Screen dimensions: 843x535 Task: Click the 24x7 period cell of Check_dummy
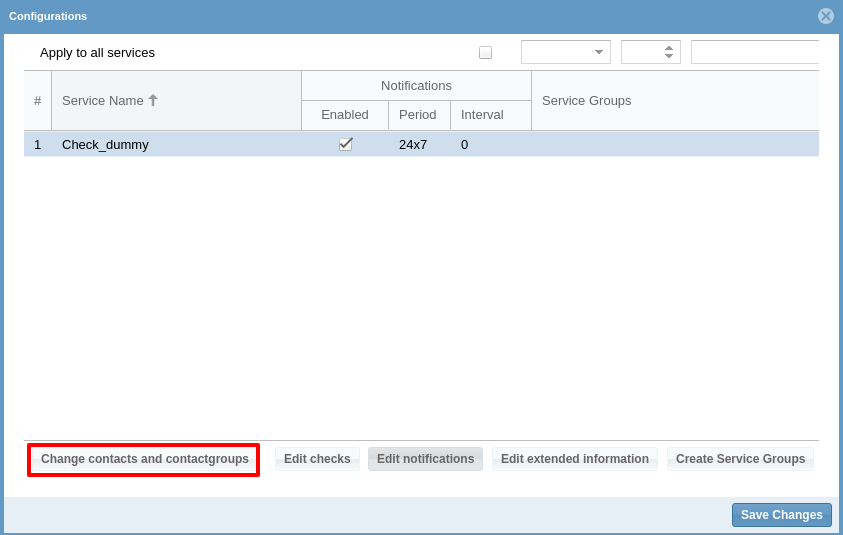(413, 144)
